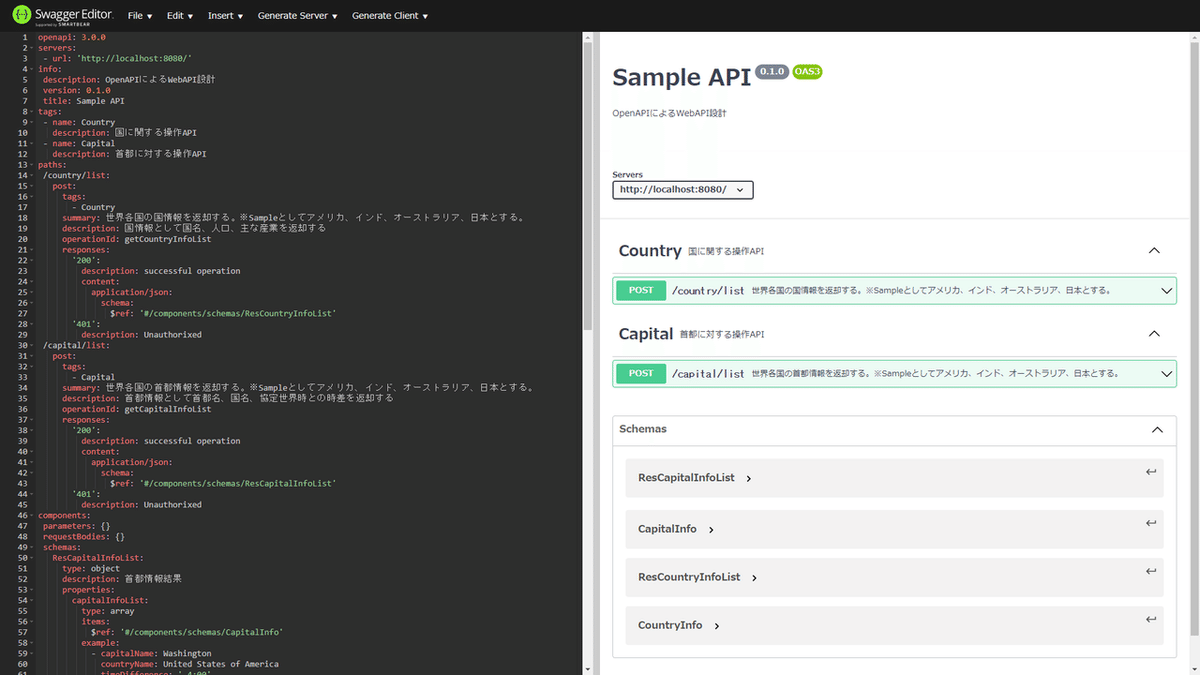Fold the schemas block at line 49

tap(33, 547)
